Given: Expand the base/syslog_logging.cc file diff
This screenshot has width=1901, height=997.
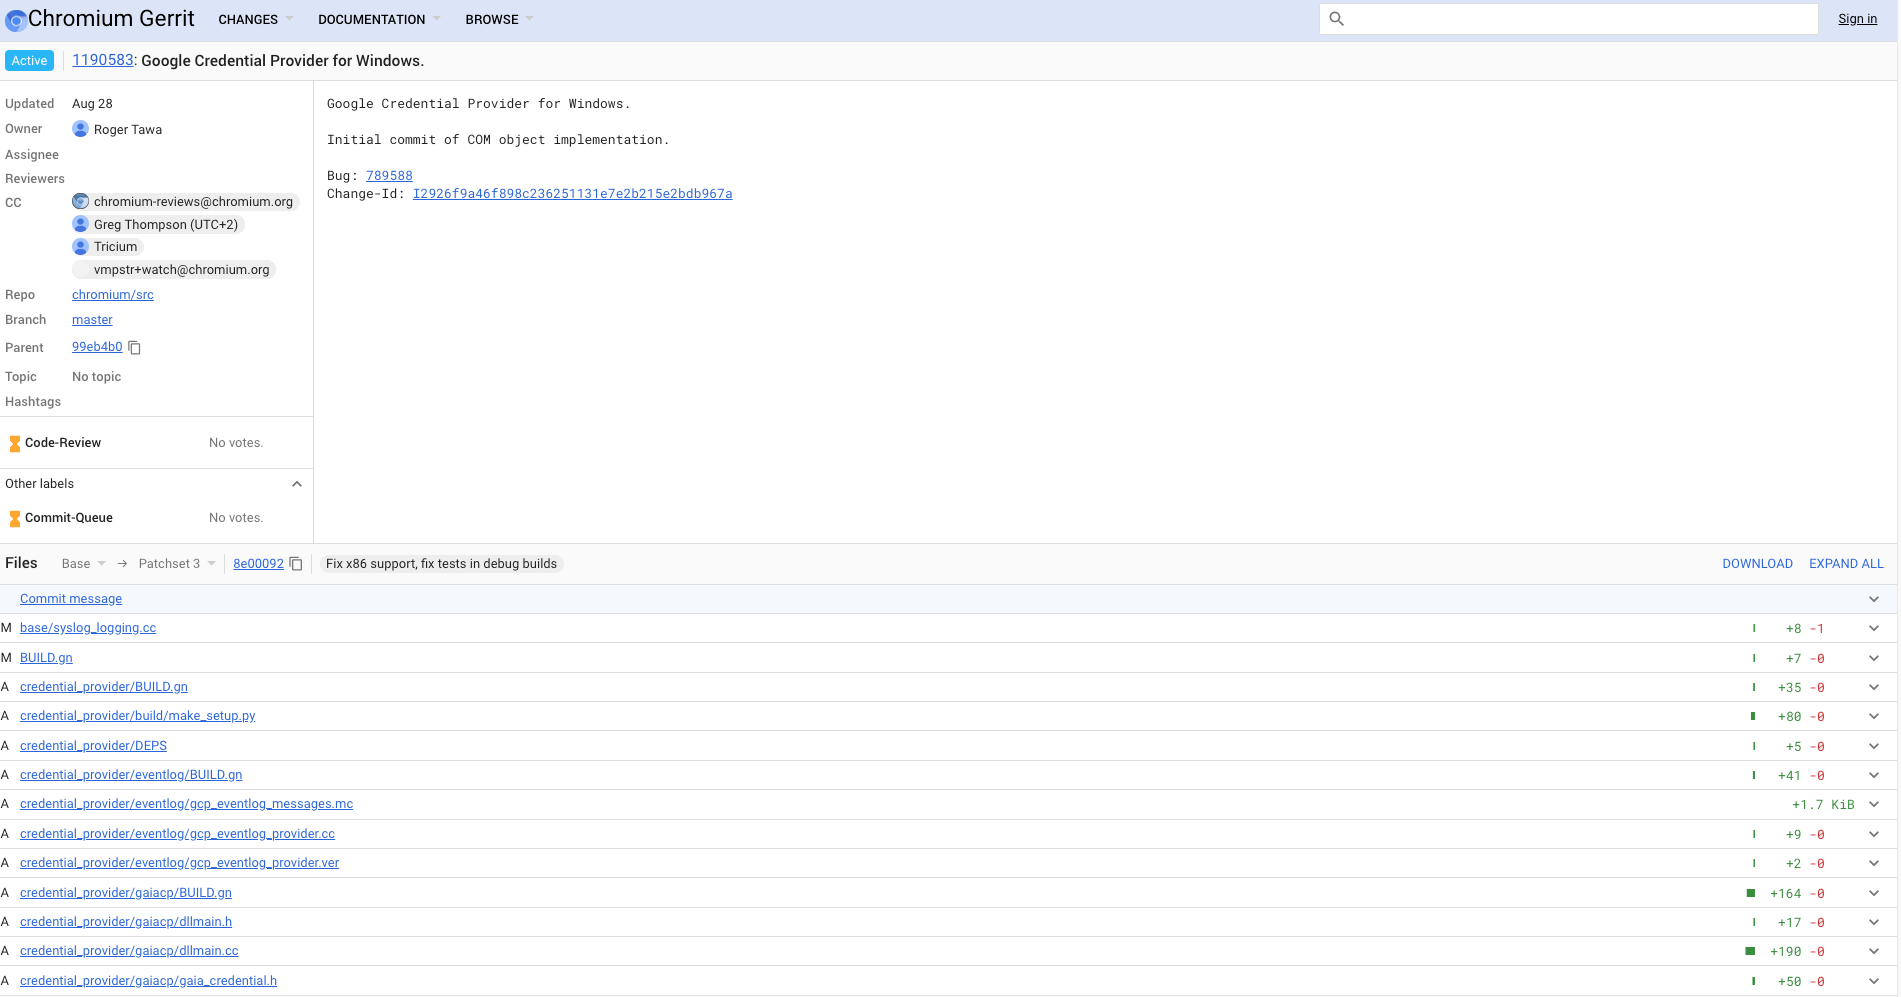Looking at the screenshot, I should tap(1873, 629).
